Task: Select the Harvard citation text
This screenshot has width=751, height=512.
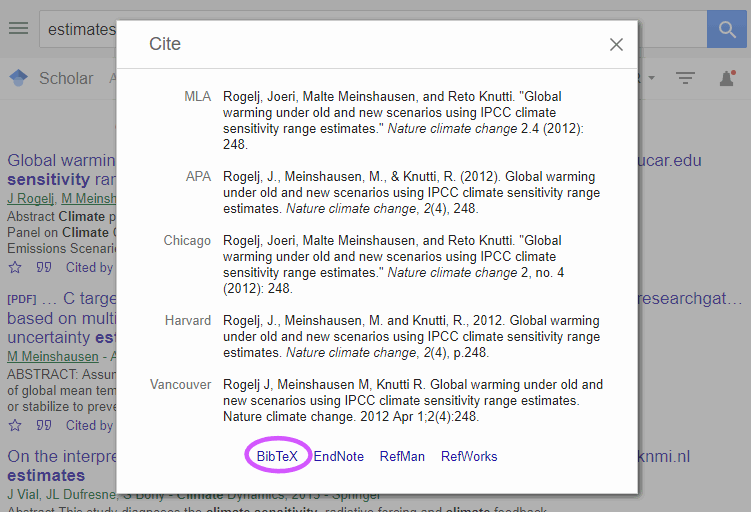Action: pyautogui.click(x=411, y=336)
